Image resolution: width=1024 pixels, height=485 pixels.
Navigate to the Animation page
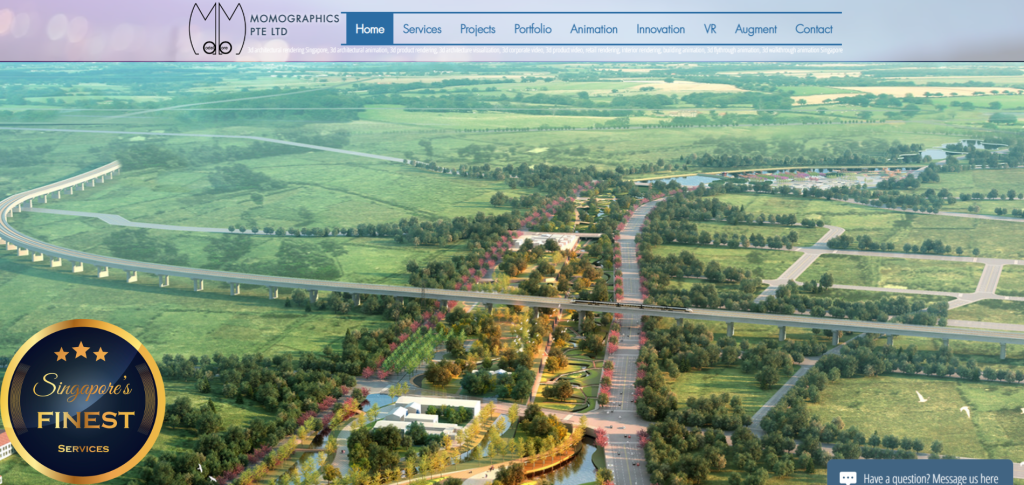594,29
